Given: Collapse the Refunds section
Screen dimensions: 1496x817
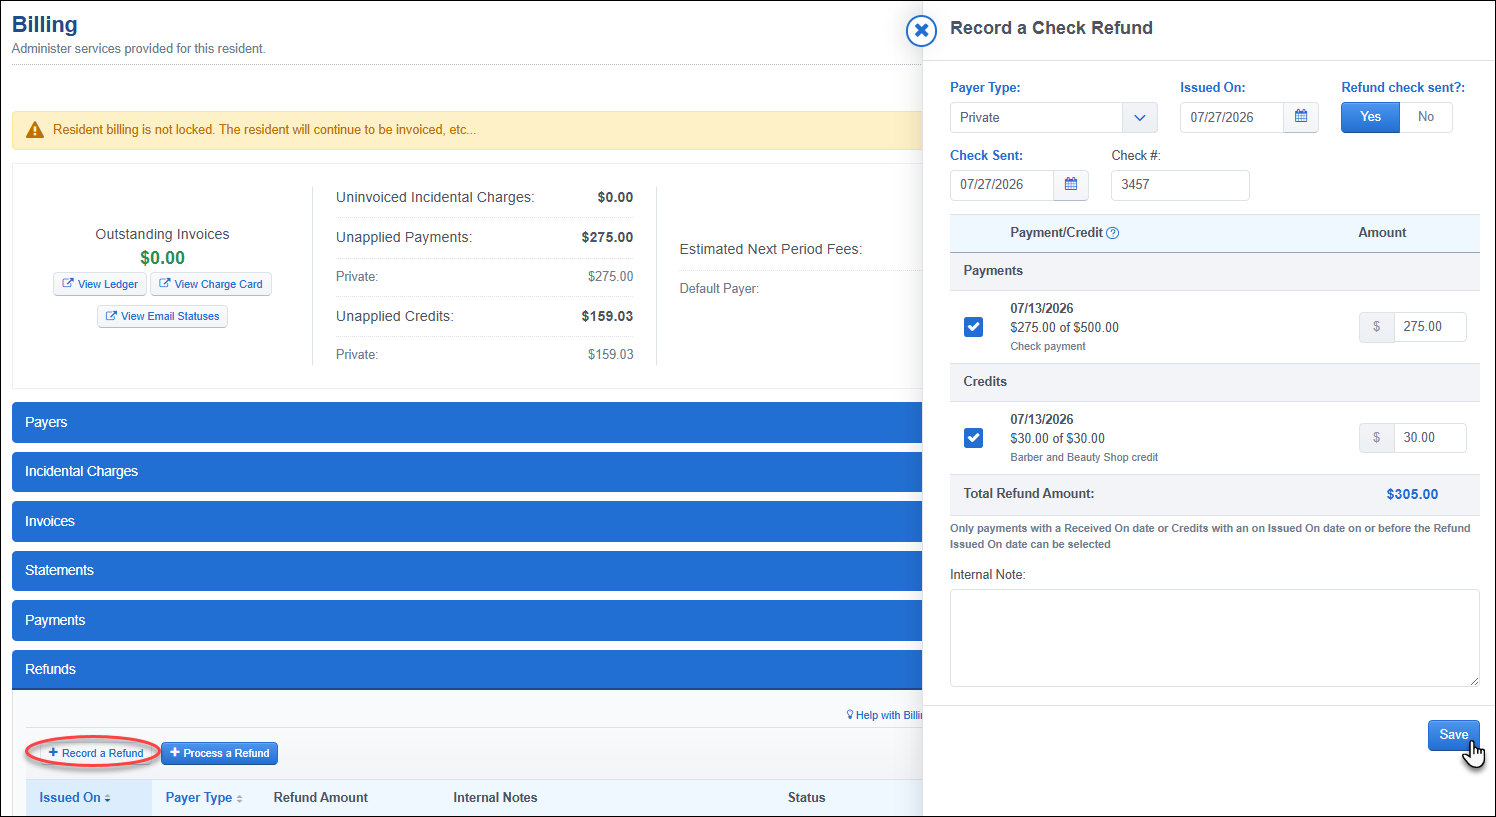Looking at the screenshot, I should [x=467, y=669].
